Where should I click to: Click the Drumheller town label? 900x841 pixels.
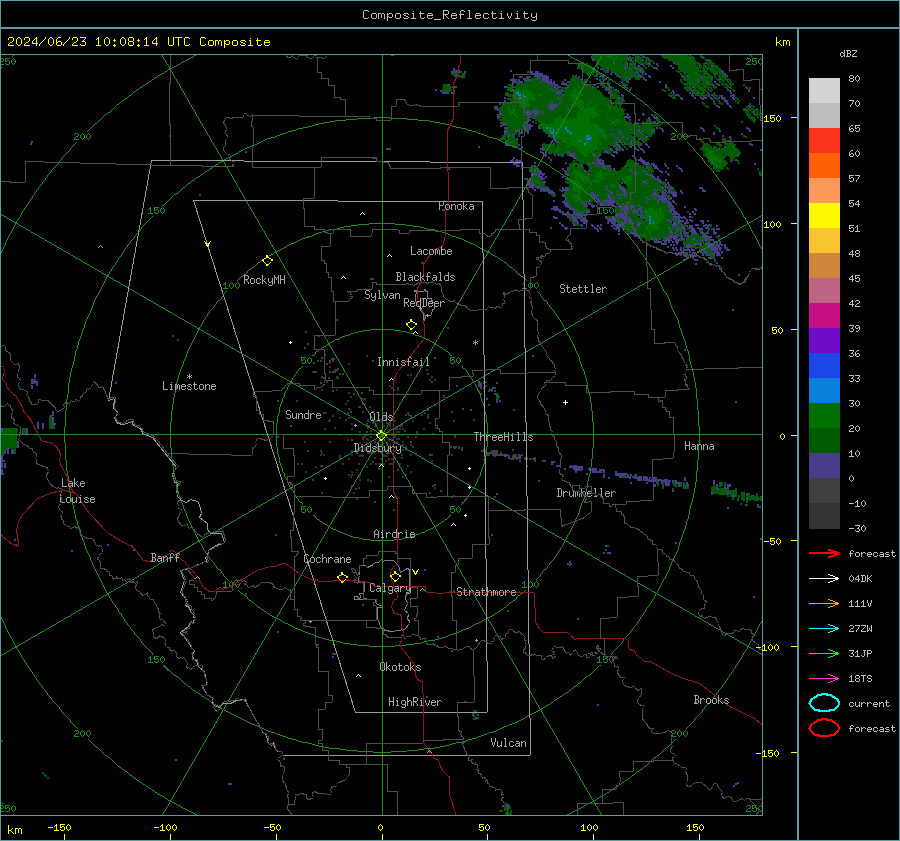pos(586,493)
